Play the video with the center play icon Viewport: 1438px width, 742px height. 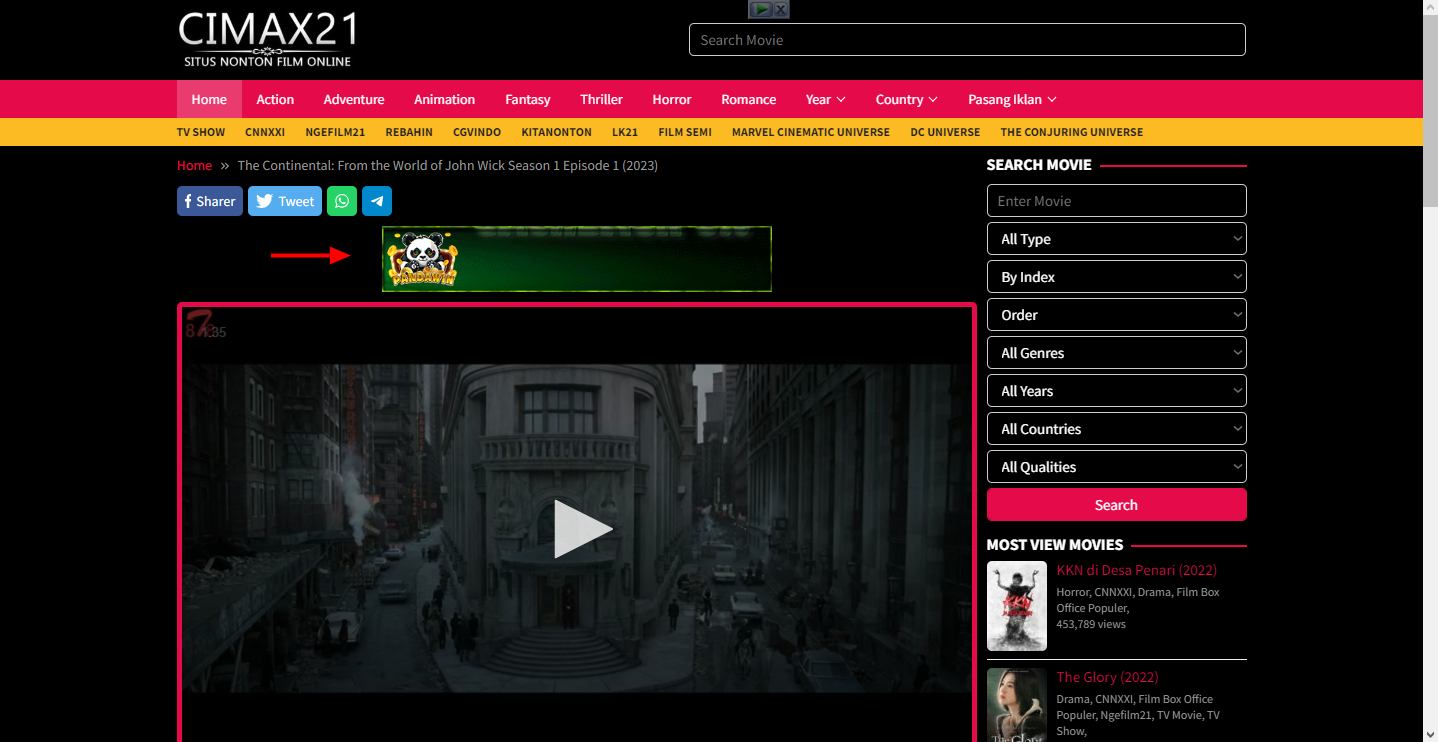[582, 528]
